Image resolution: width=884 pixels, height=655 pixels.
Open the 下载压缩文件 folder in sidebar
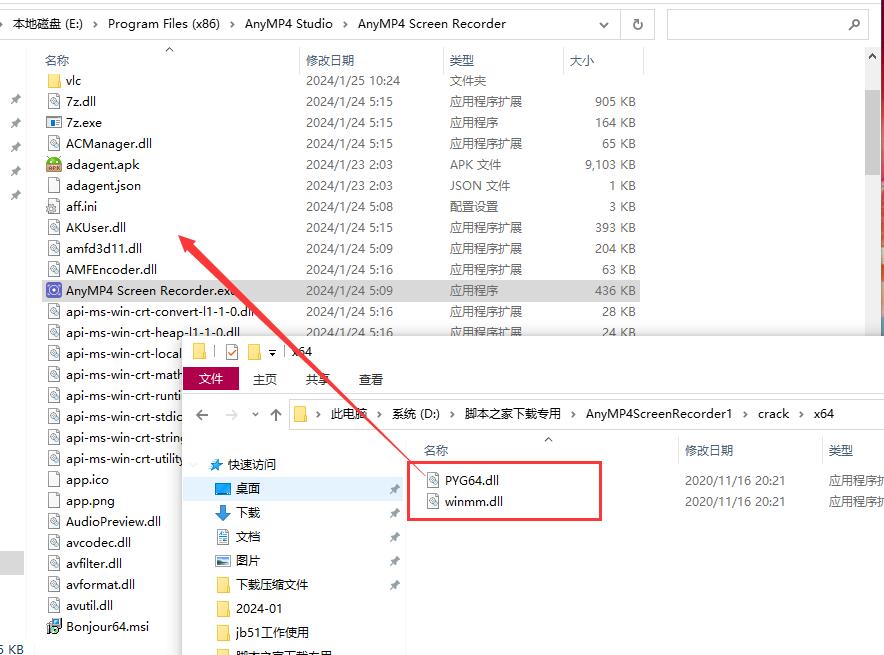click(x=272, y=585)
